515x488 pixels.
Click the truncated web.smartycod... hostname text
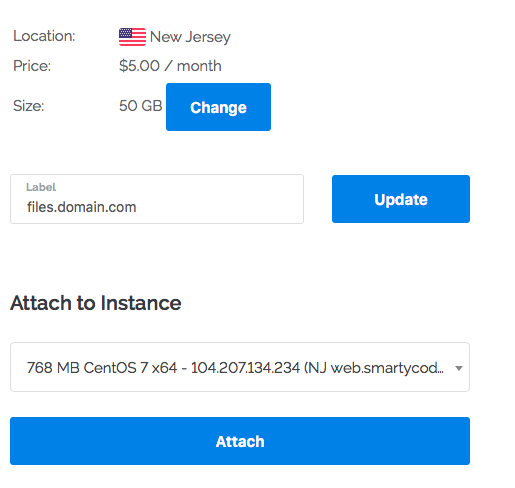click(x=387, y=368)
